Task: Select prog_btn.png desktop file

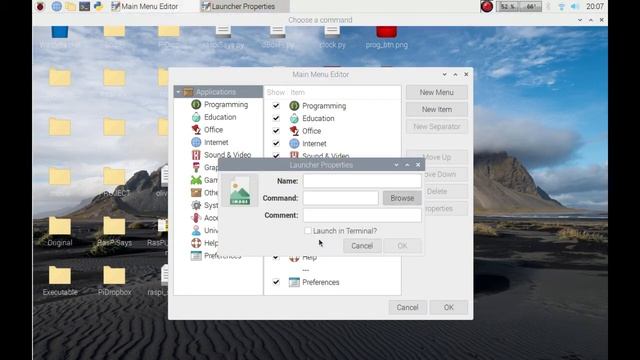Action: [x=387, y=38]
